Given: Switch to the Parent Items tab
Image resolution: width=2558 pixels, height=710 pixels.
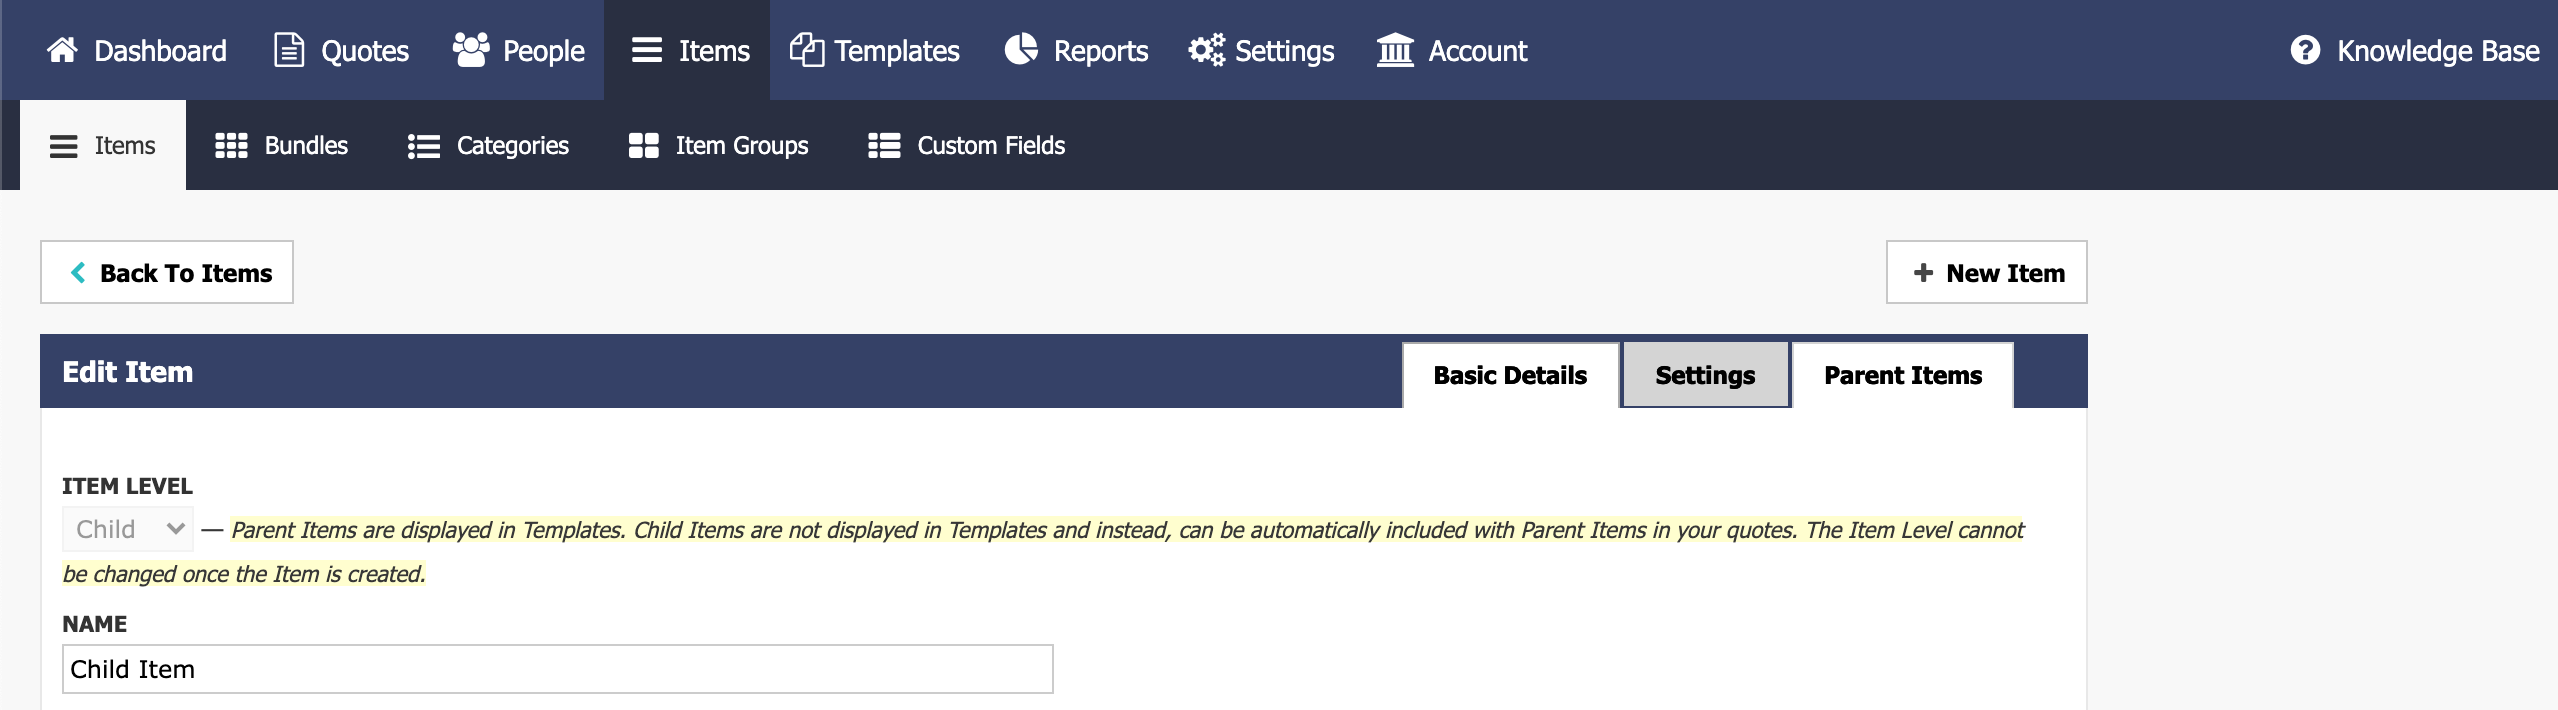Looking at the screenshot, I should 1902,375.
